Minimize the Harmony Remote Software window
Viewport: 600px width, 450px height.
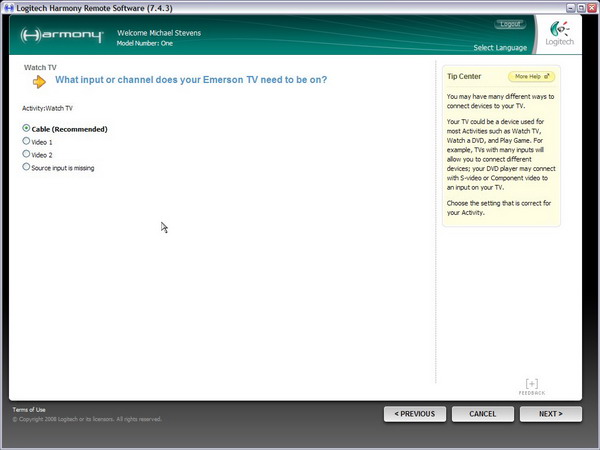pos(571,8)
